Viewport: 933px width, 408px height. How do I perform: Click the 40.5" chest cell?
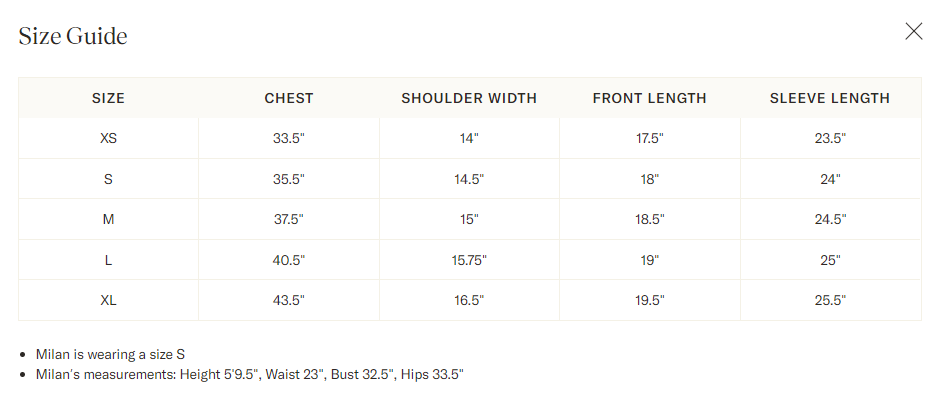coord(289,260)
